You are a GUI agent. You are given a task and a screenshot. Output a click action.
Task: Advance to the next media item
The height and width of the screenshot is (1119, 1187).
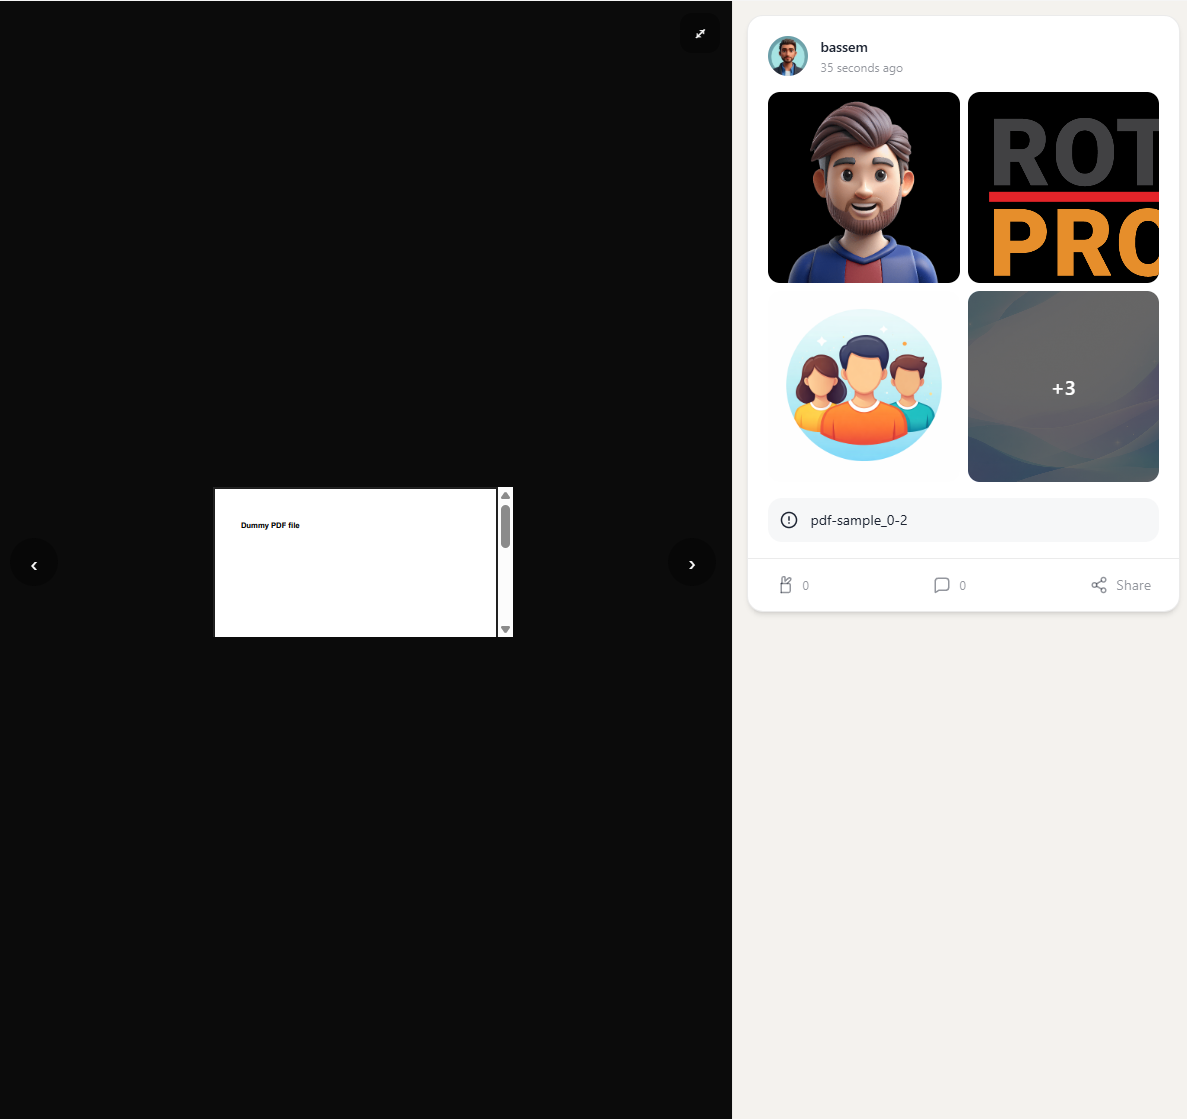click(x=691, y=564)
